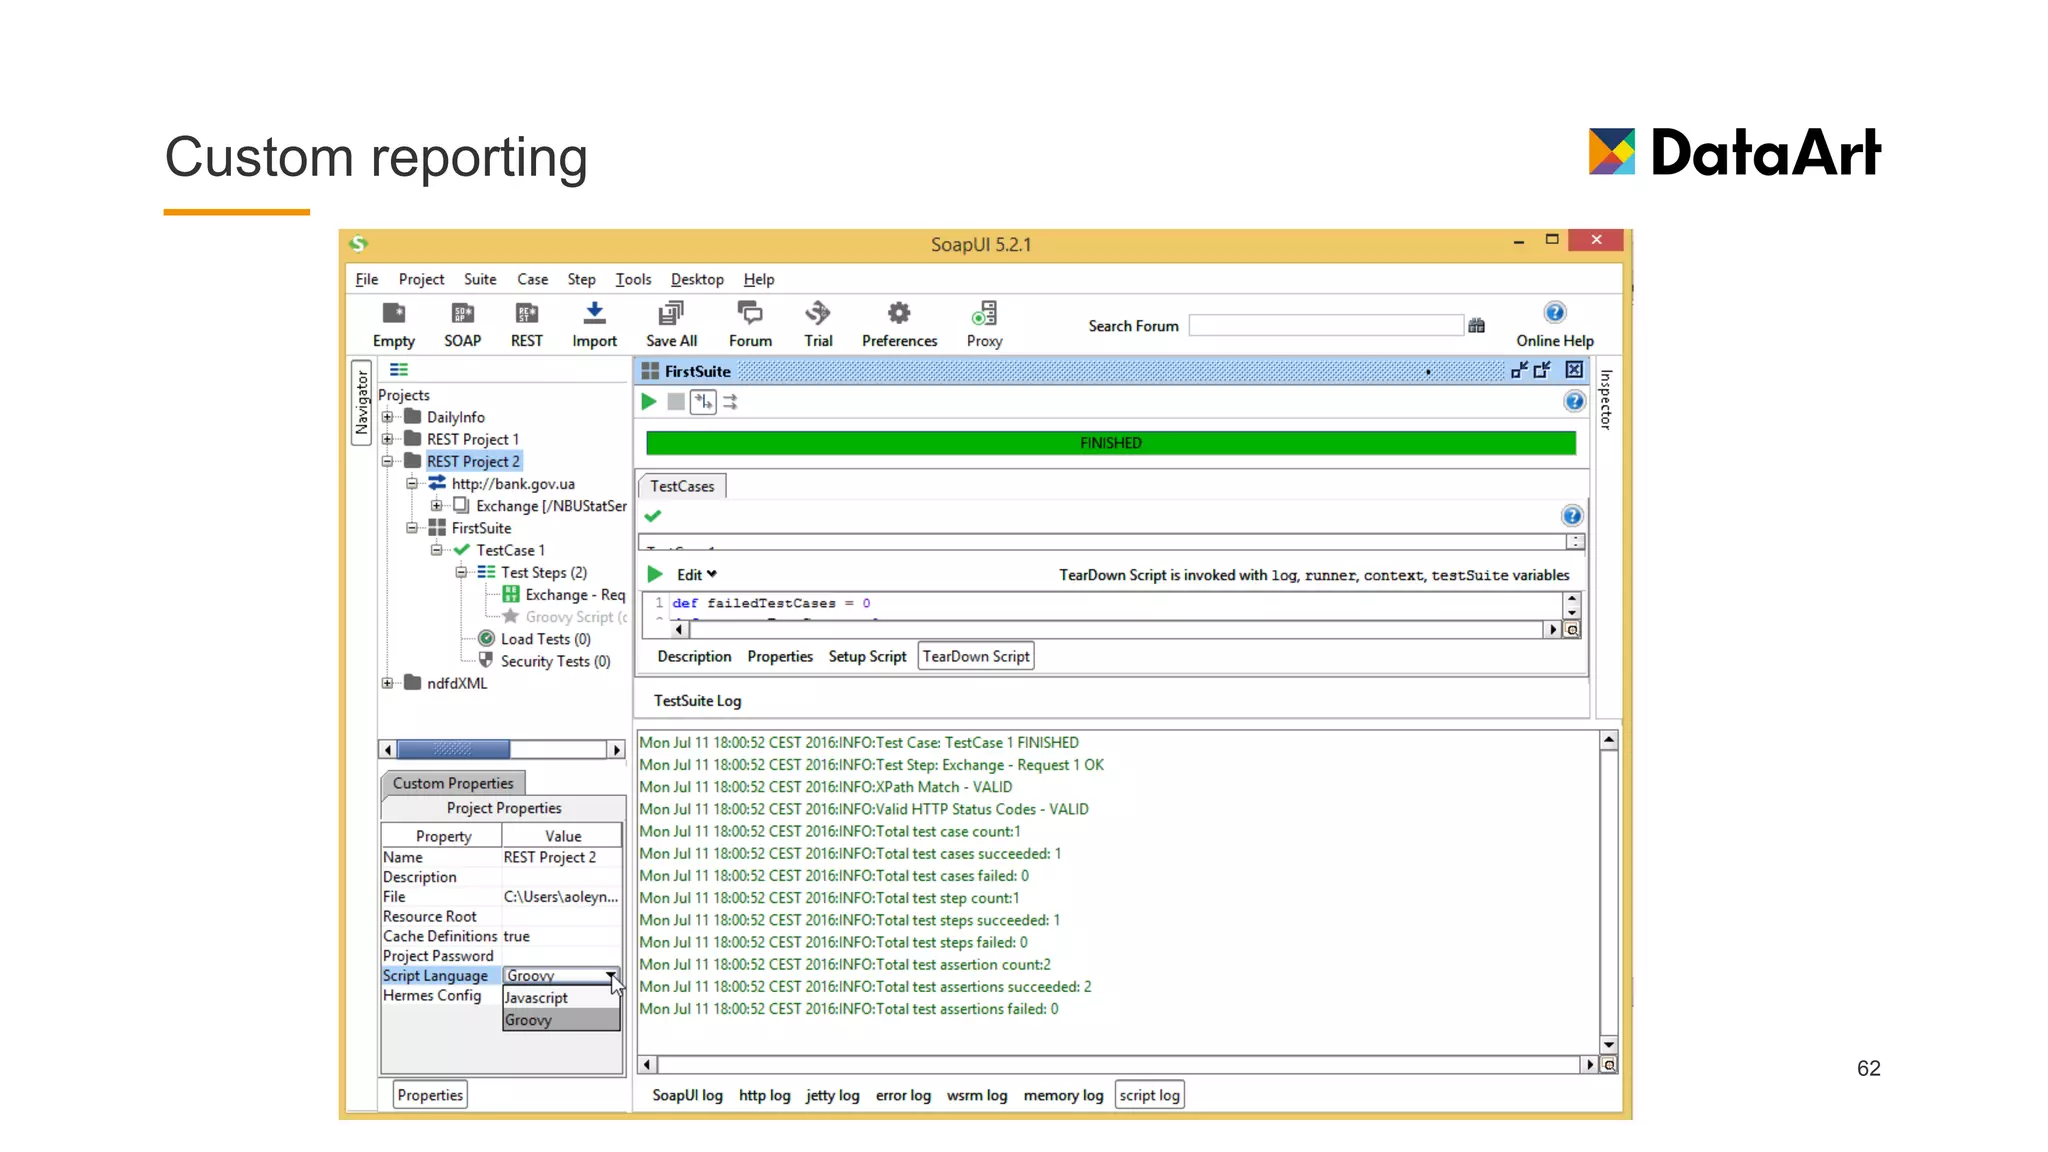Open the Properties tab below the script
The width and height of the screenshot is (2048, 1152).
click(x=780, y=657)
